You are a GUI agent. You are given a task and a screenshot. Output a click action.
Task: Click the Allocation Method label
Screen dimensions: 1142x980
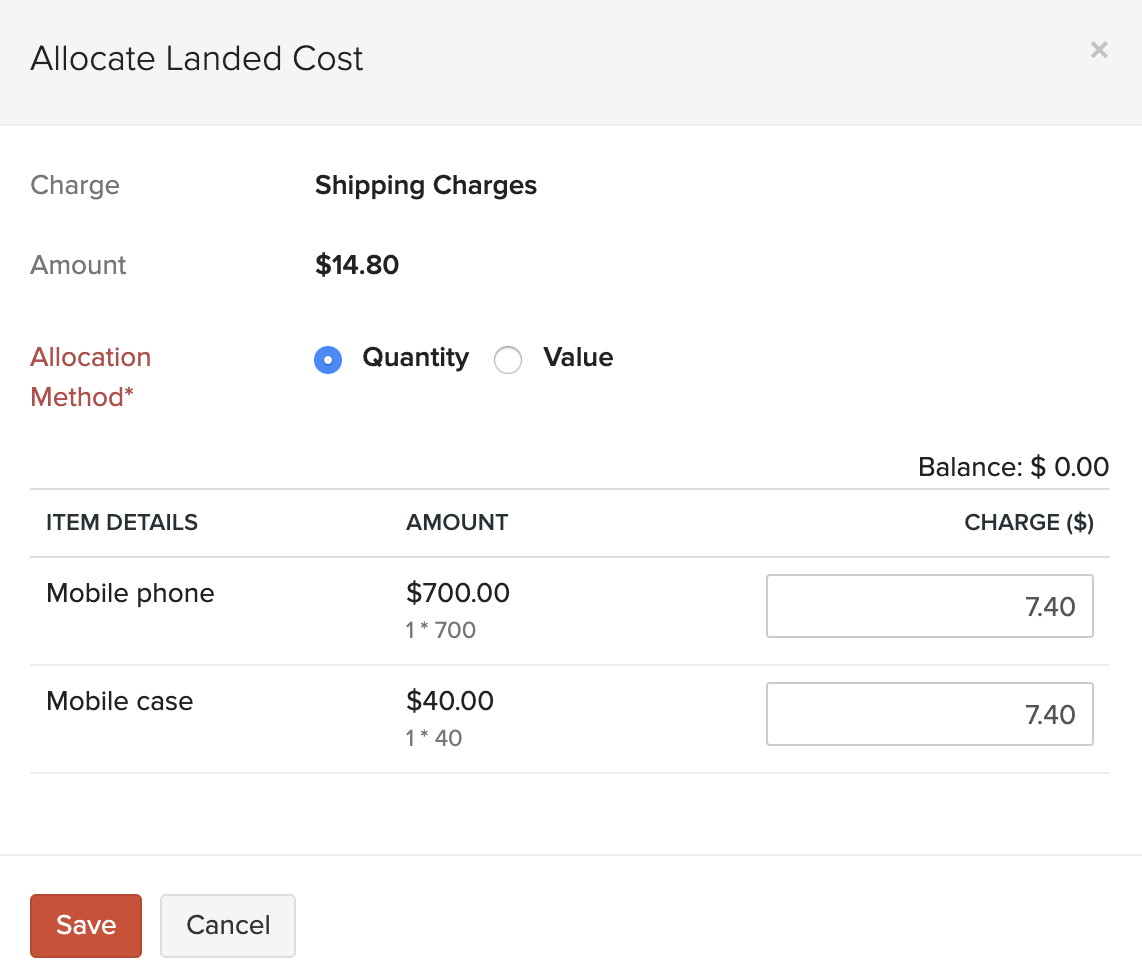(x=90, y=377)
